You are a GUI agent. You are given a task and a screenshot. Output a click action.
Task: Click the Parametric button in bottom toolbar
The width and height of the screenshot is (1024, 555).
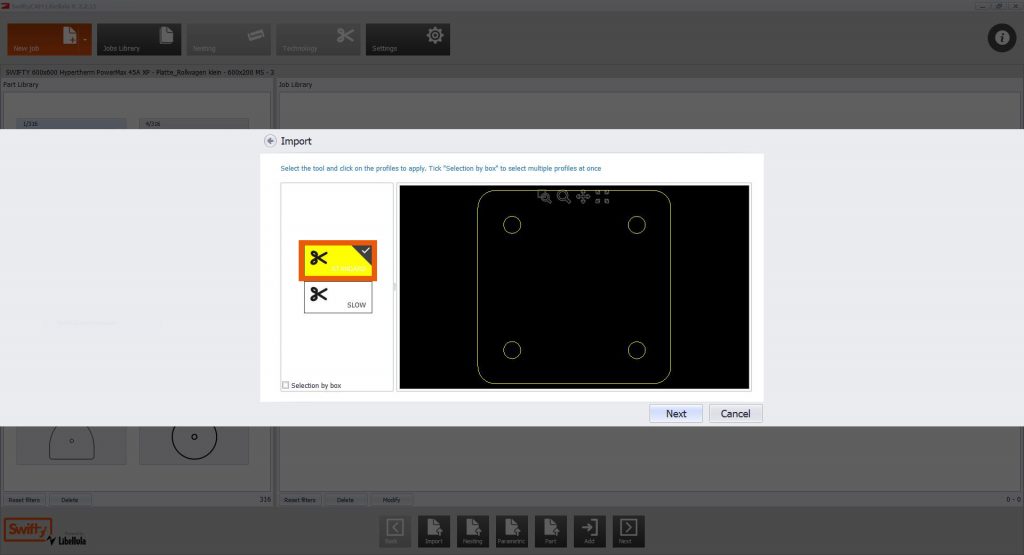click(x=512, y=531)
